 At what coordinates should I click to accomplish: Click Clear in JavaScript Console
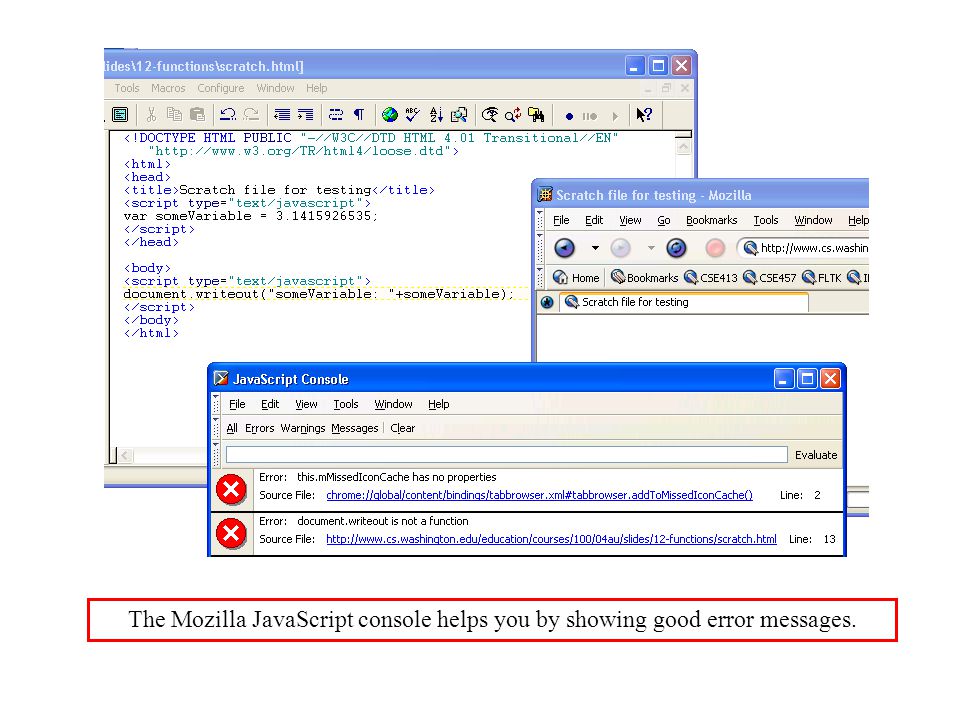click(402, 428)
